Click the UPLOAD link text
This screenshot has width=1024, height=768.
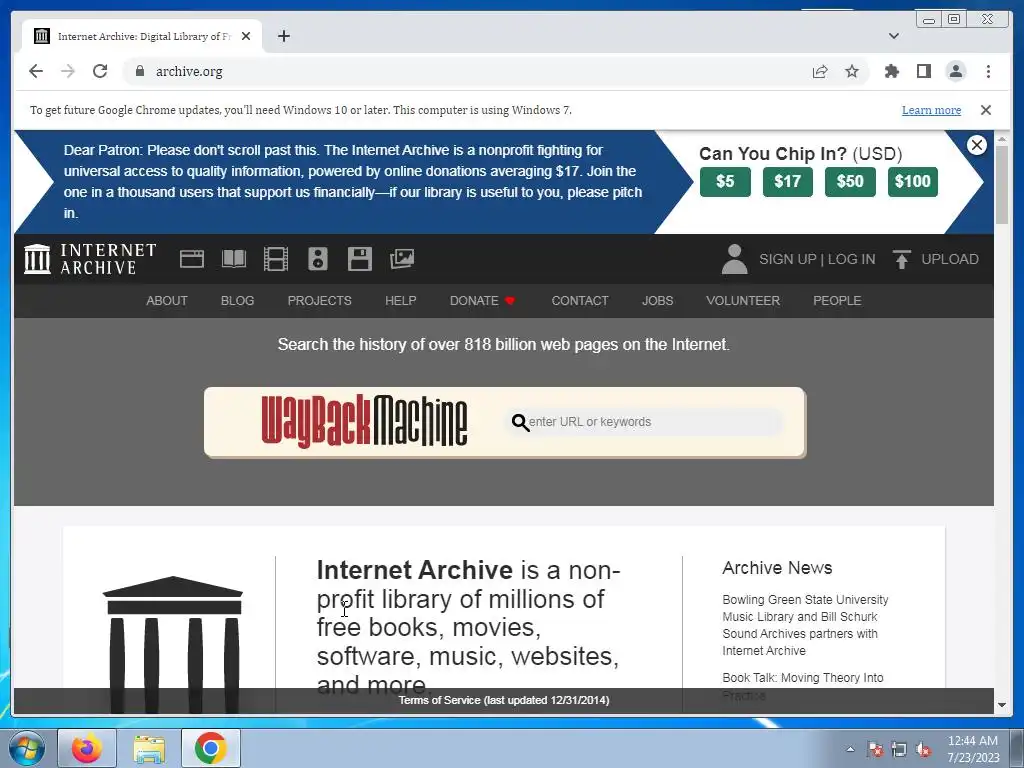(950, 259)
